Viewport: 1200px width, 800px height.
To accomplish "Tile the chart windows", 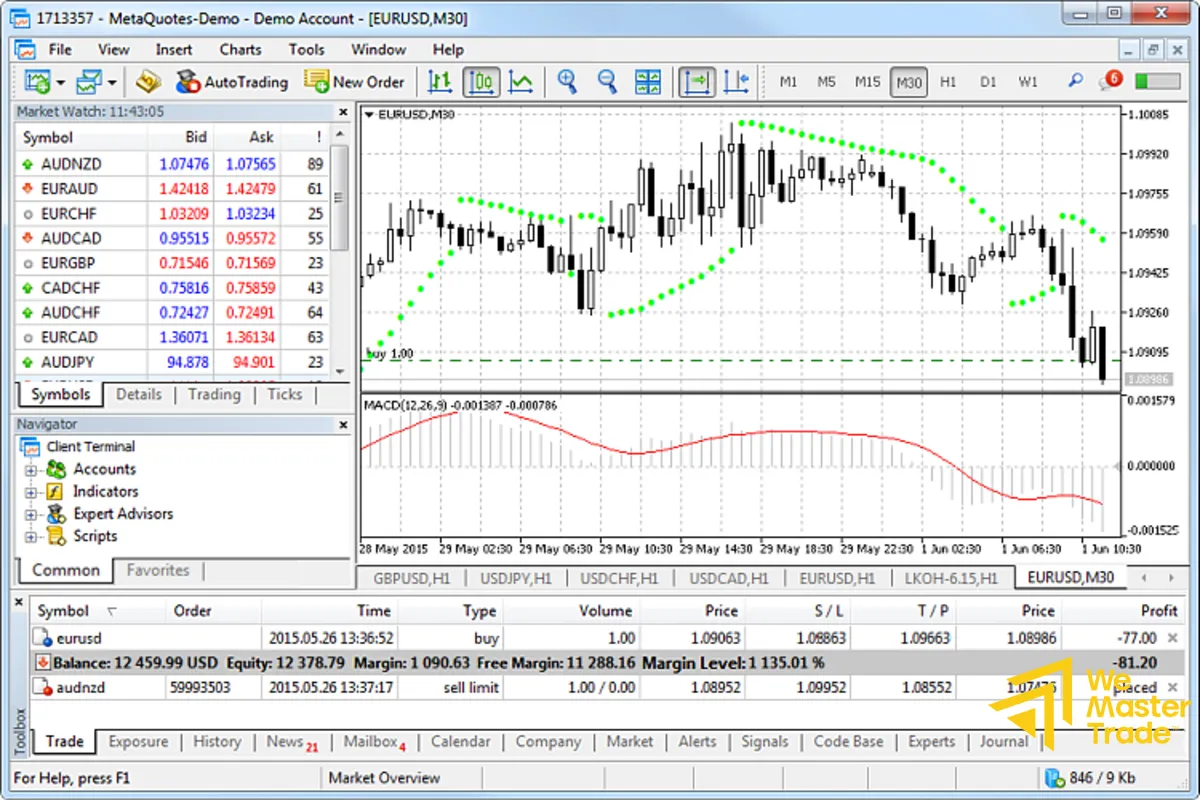I will [647, 82].
